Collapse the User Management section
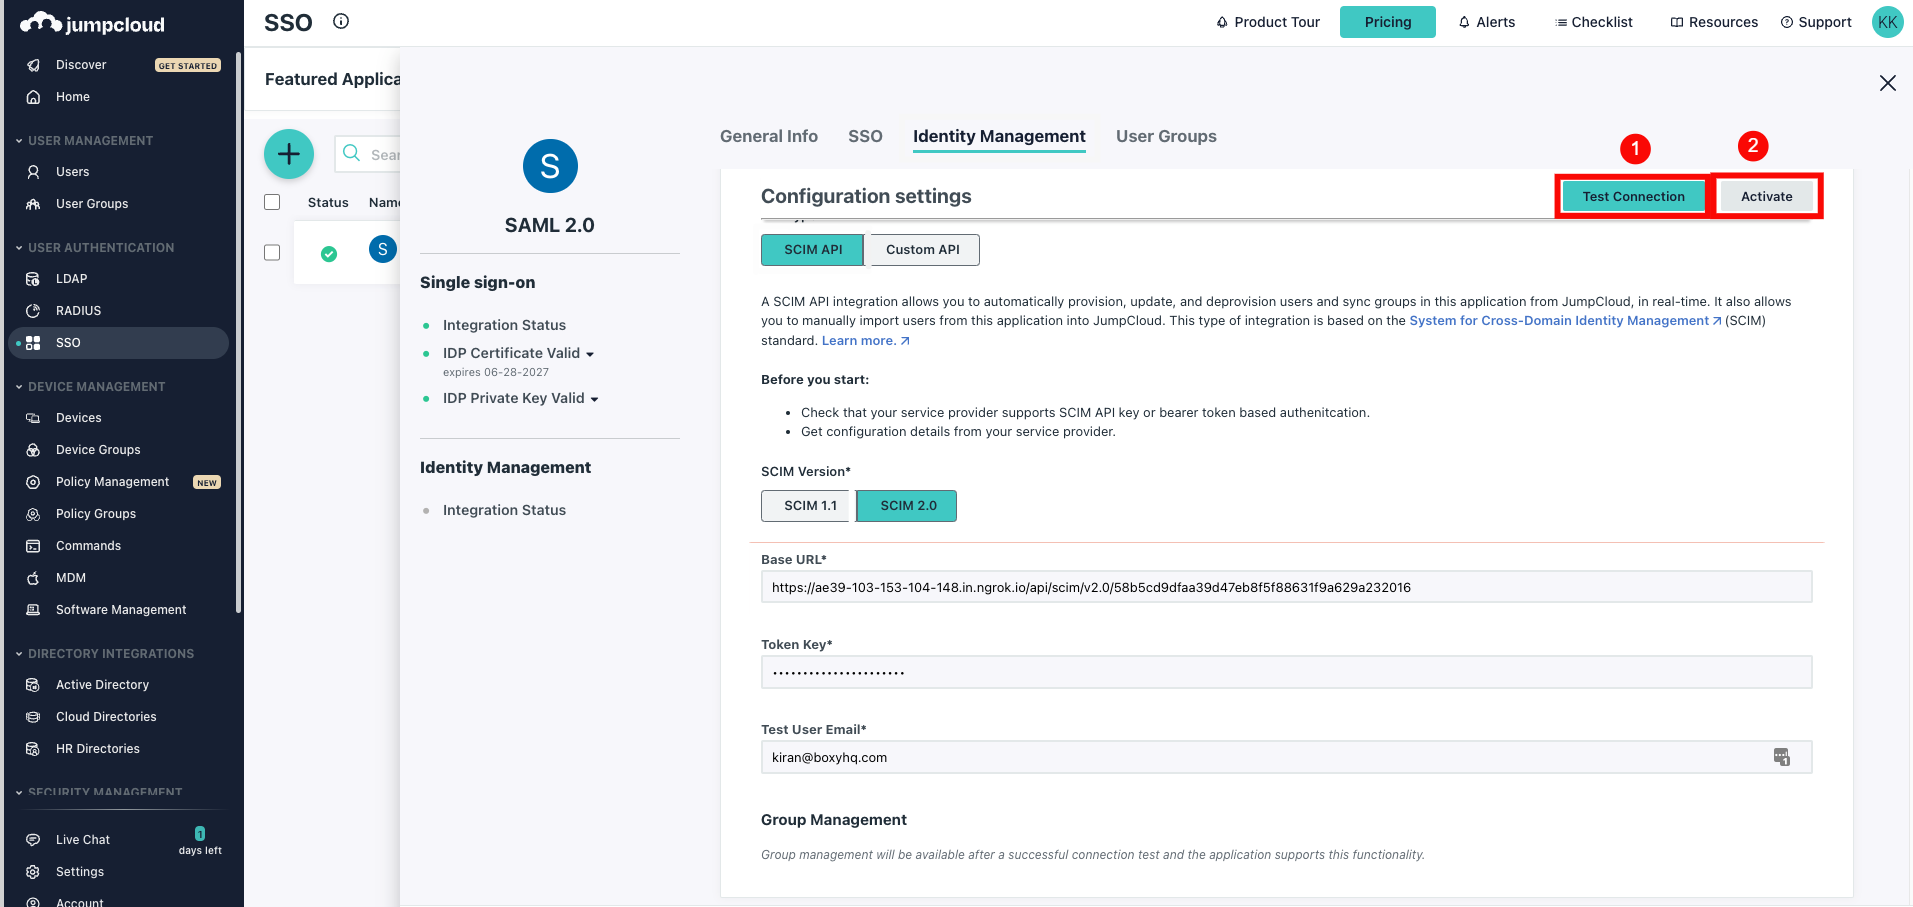The width and height of the screenshot is (1913, 907). click(x=19, y=141)
